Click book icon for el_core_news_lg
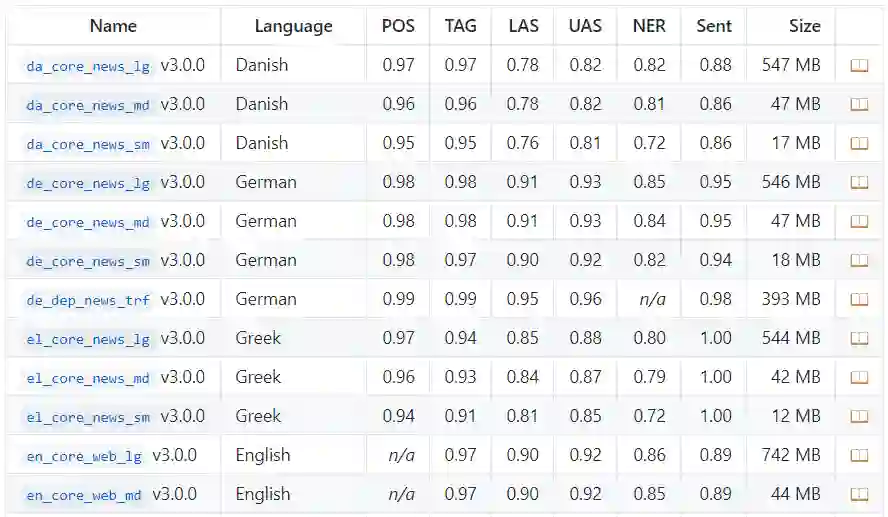 coord(859,339)
